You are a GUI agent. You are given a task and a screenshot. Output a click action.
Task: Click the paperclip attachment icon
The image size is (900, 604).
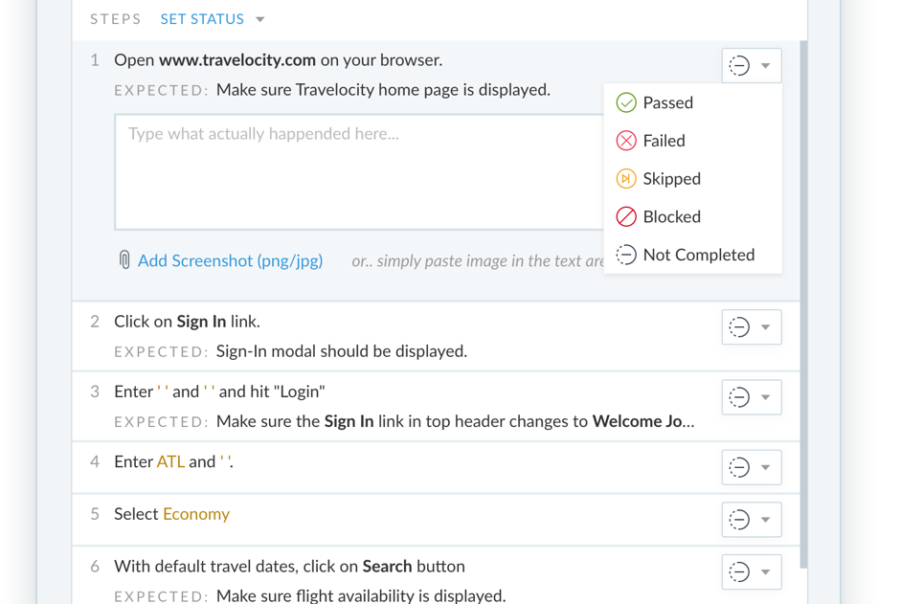124,261
